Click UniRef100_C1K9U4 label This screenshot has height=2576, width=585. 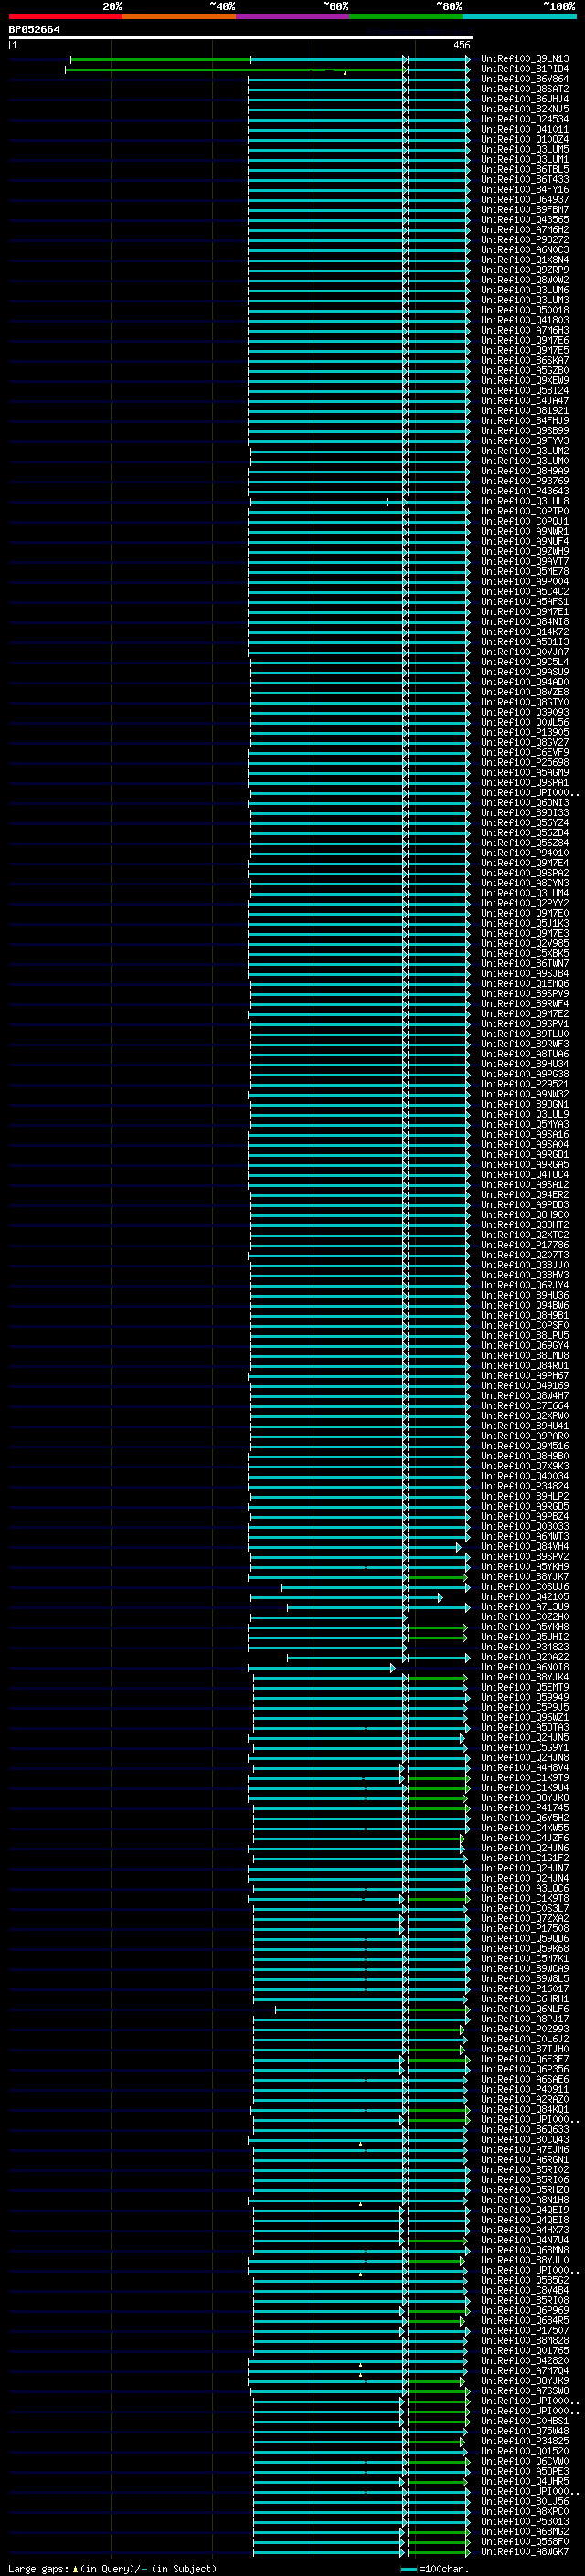pos(524,1787)
